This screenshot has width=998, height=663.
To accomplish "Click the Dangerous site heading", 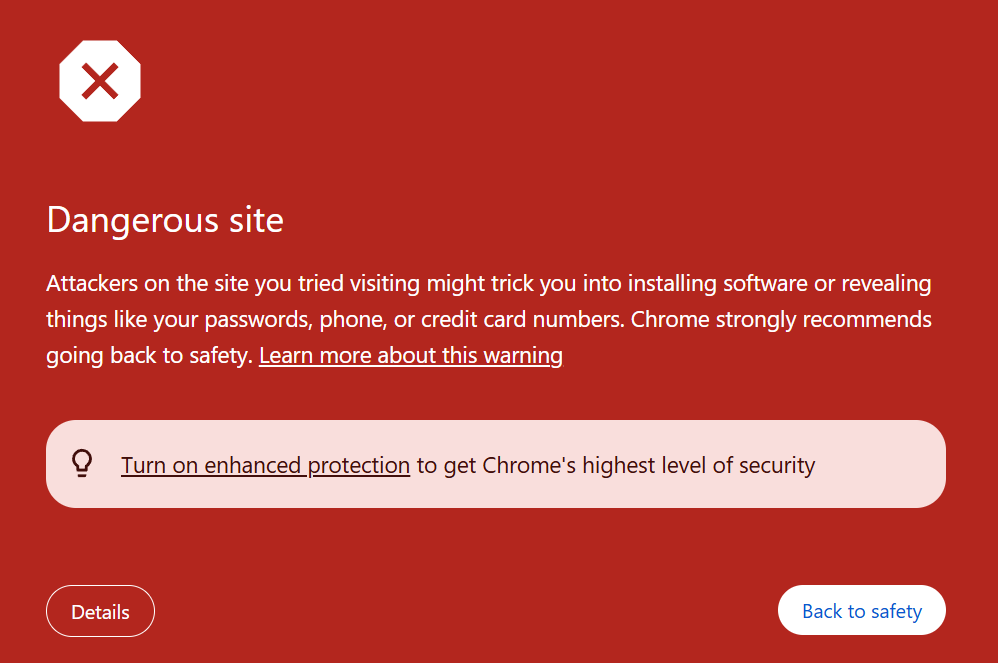I will click(x=165, y=220).
